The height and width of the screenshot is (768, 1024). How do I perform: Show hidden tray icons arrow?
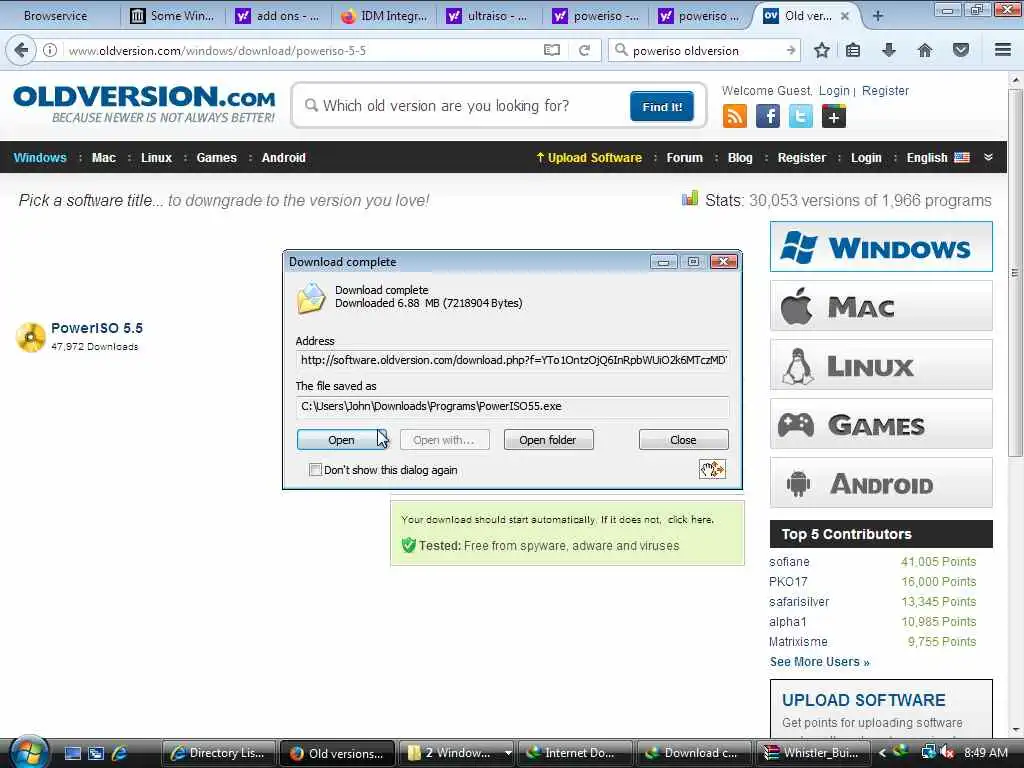pos(882,753)
